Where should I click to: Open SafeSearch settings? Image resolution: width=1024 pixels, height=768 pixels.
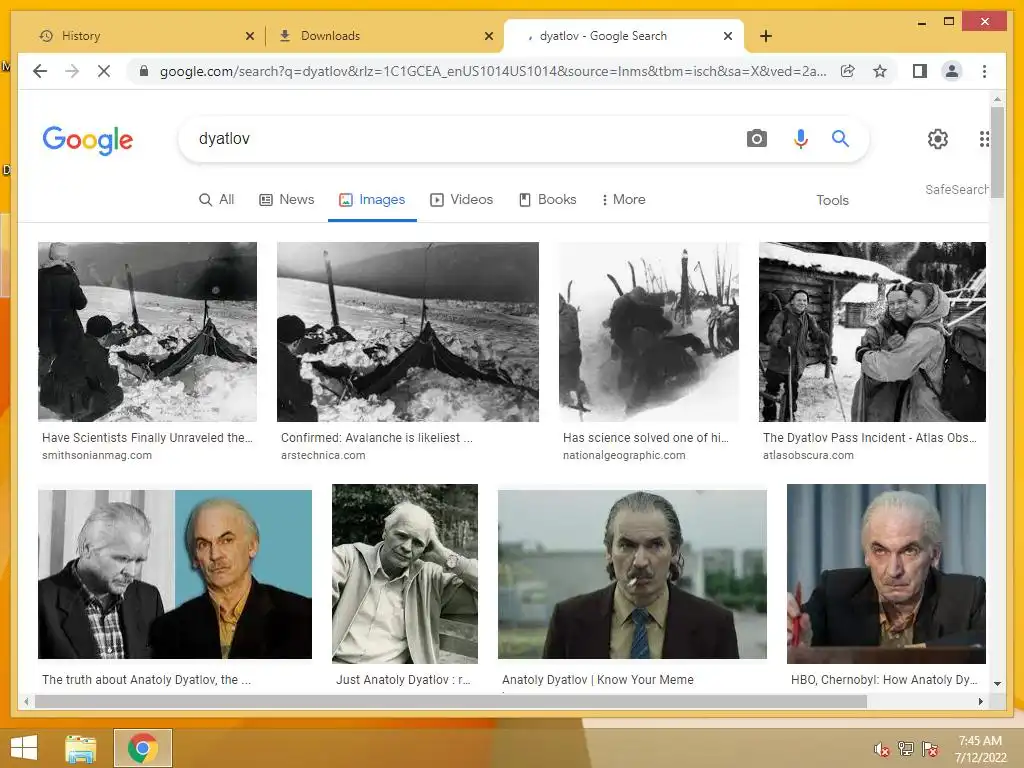coord(956,189)
